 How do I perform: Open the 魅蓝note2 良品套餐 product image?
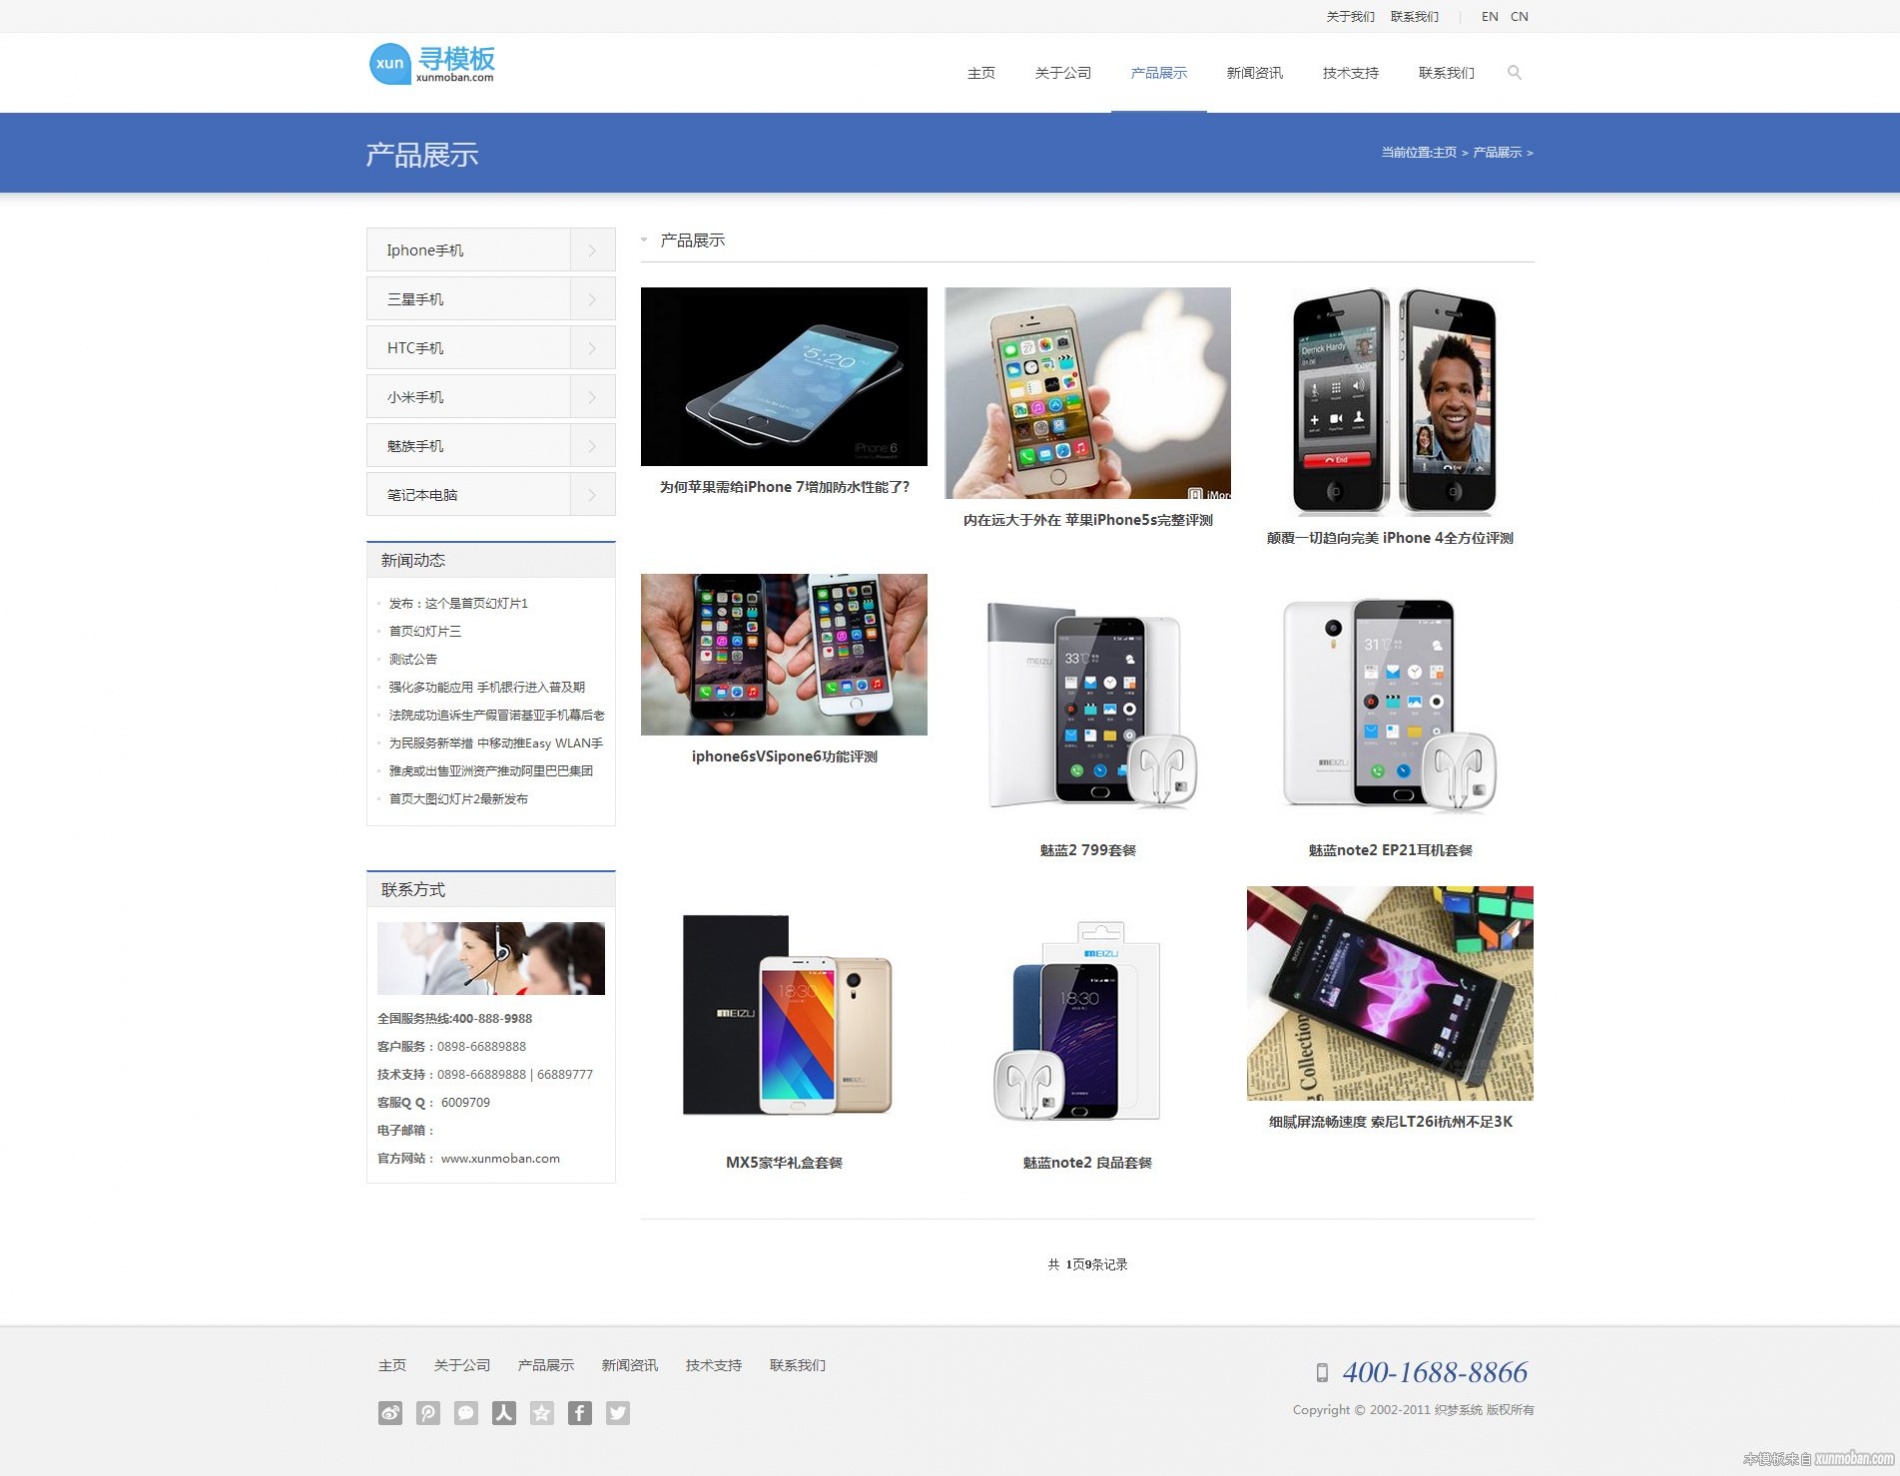click(x=1087, y=1014)
